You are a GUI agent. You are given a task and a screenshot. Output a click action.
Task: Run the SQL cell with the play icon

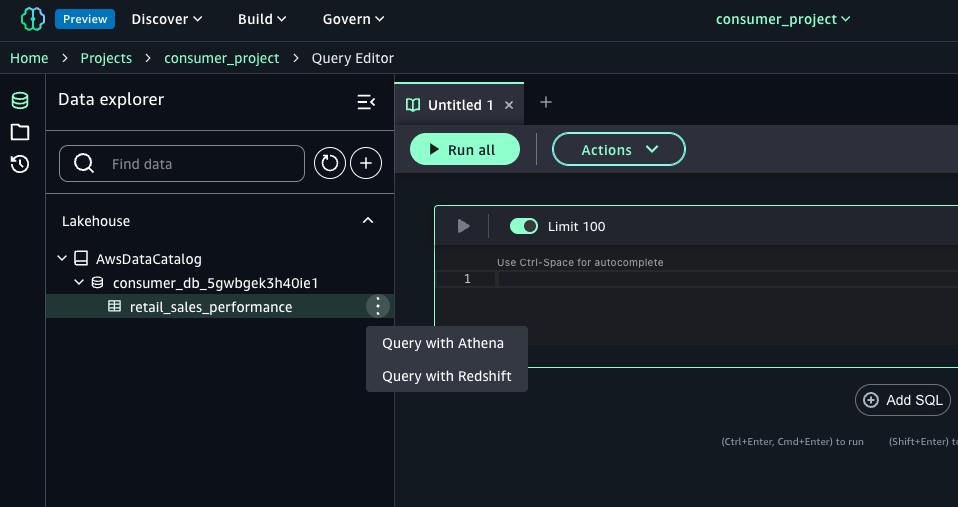coord(463,226)
